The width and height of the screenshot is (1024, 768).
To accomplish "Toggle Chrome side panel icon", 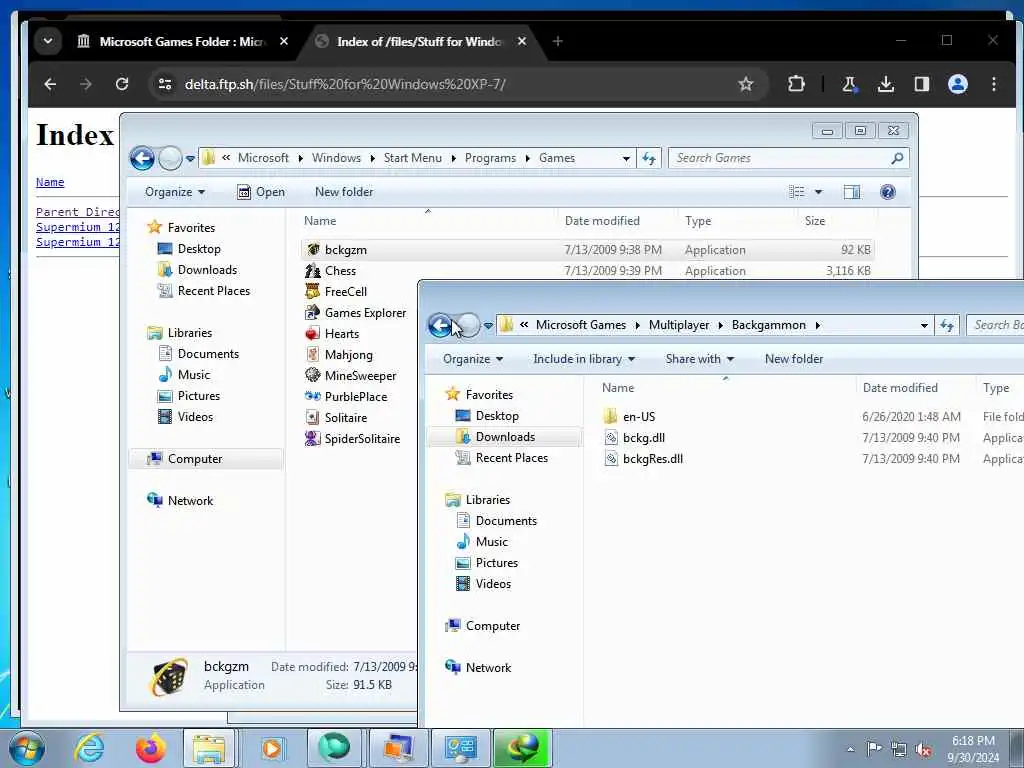I will [x=921, y=84].
